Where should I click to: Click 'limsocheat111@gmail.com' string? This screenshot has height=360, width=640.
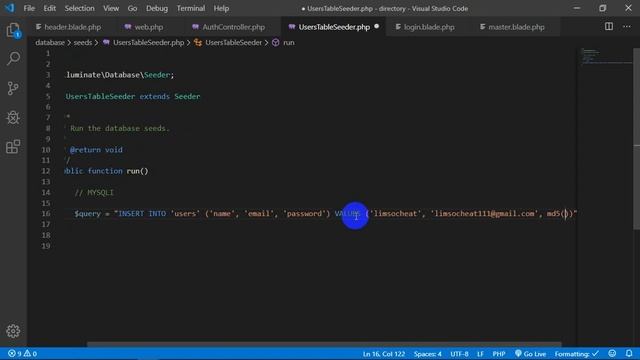pos(484,213)
